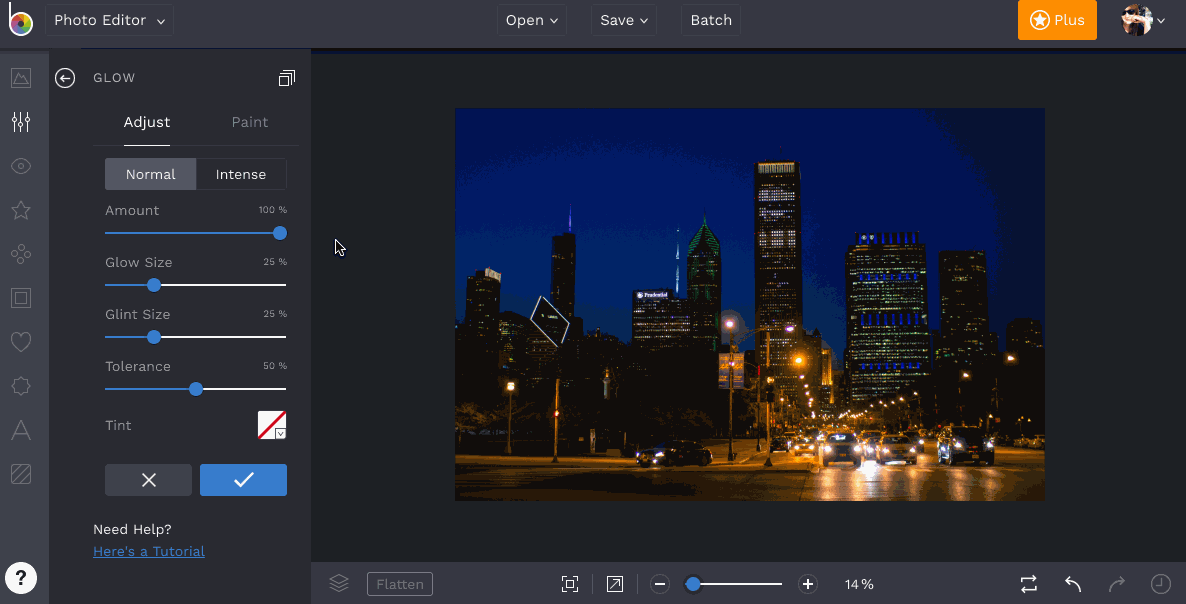
Task: Click the orange Plus upgrade button
Action: tap(1057, 20)
